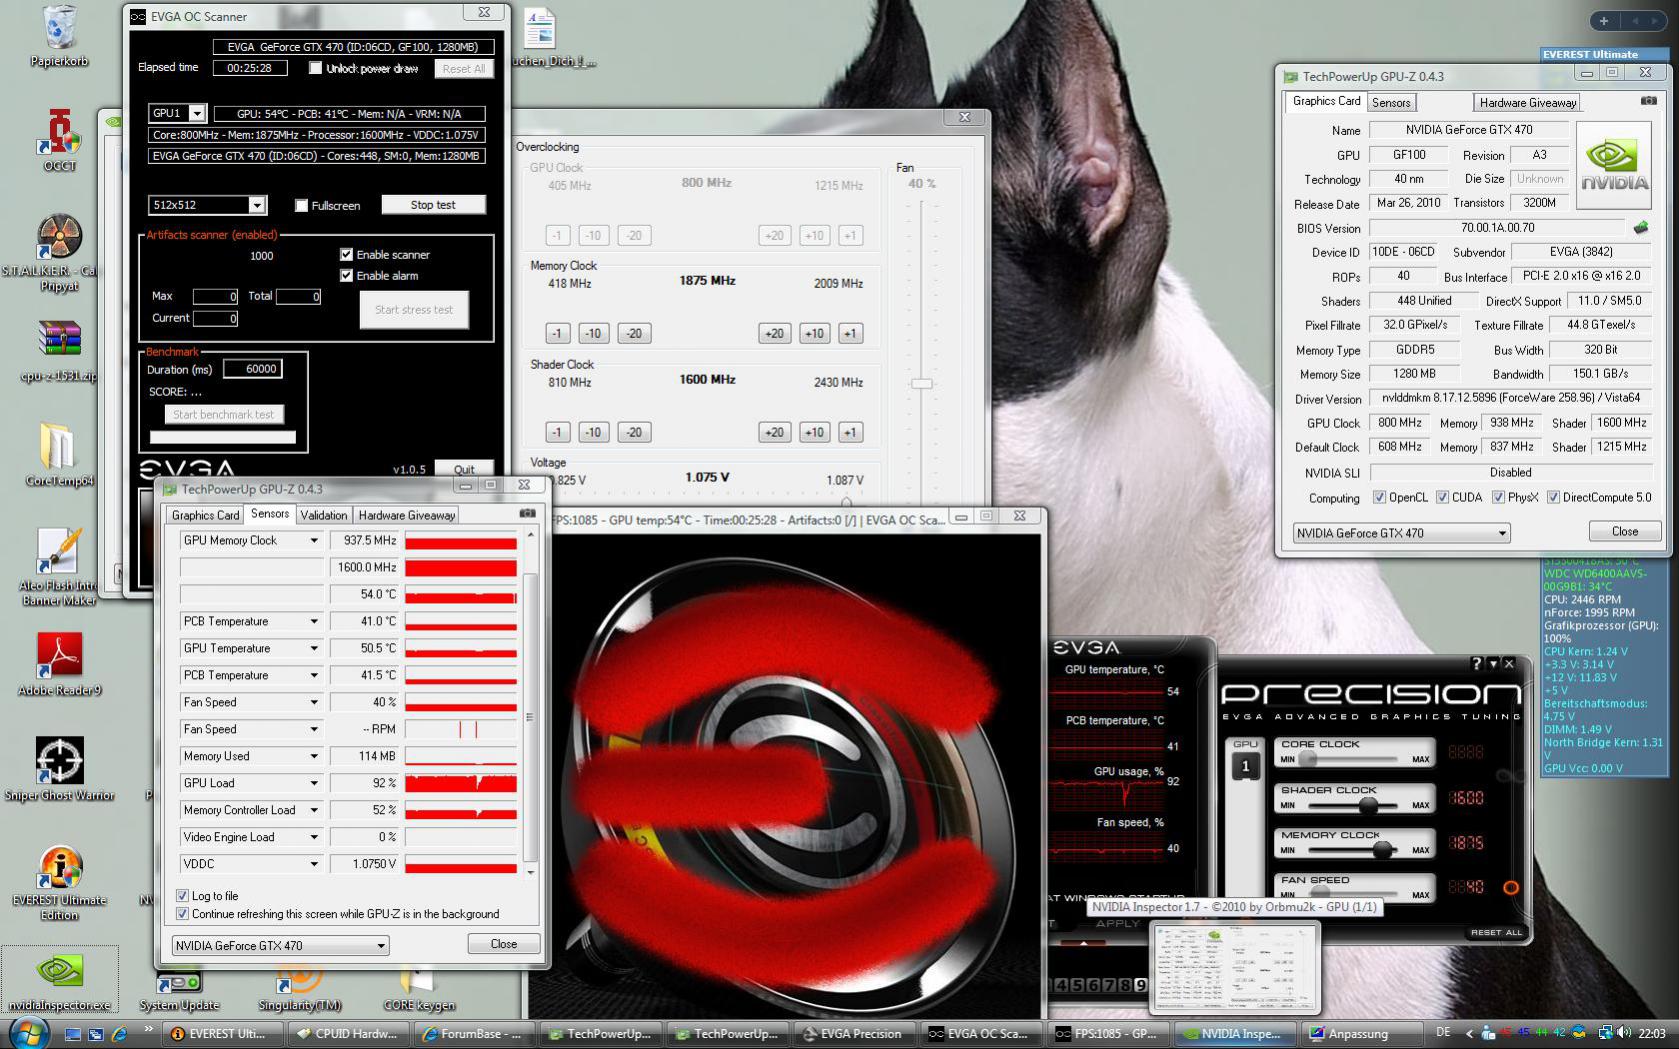Click the Internet Explorer quick launch icon
The image size is (1679, 1049).
(118, 1033)
